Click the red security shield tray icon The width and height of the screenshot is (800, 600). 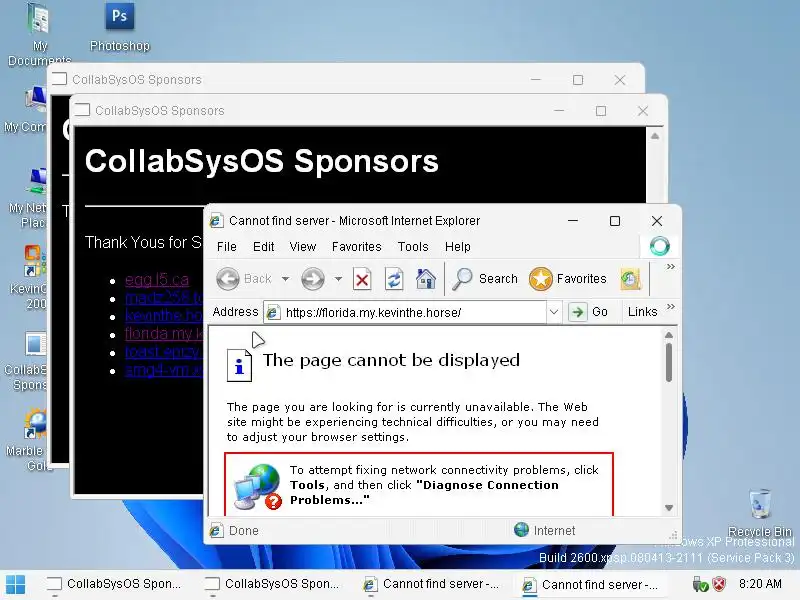pyautogui.click(x=719, y=584)
